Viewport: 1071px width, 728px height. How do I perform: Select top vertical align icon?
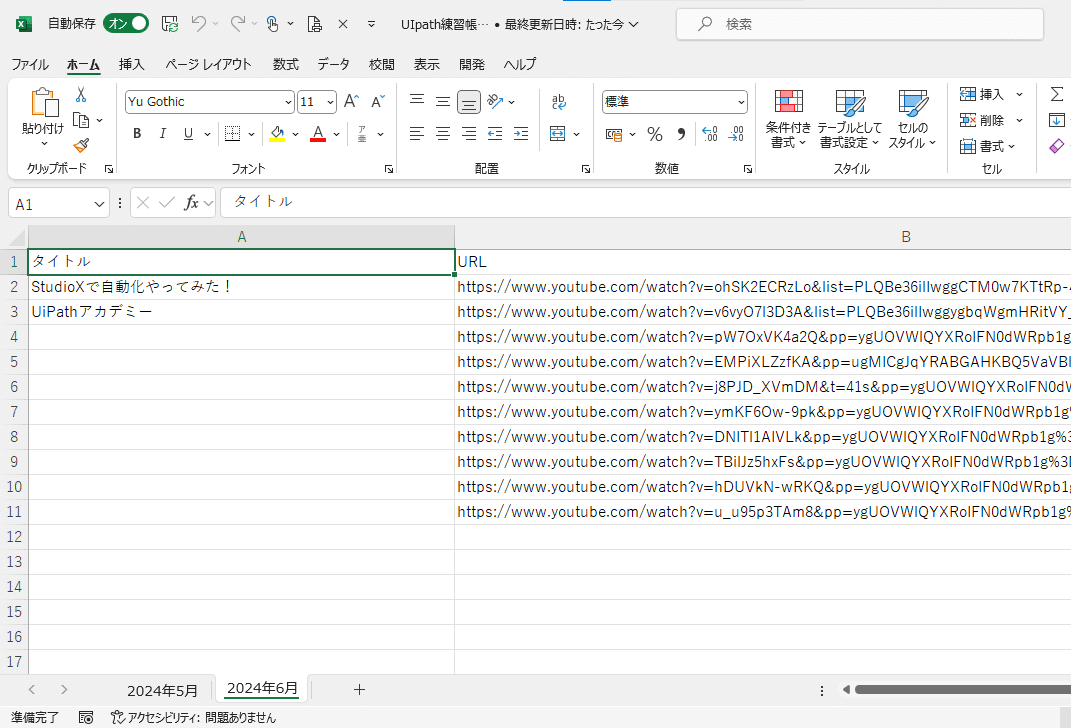pos(417,102)
